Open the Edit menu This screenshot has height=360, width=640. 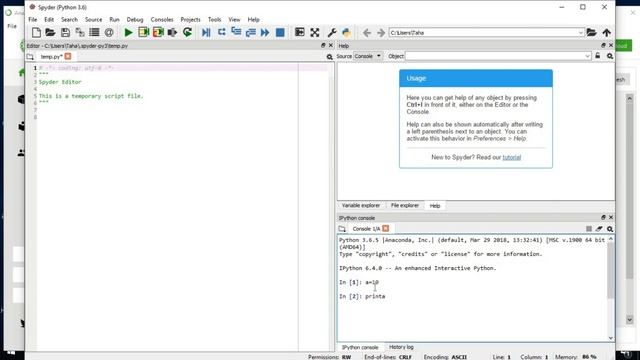tap(49, 20)
